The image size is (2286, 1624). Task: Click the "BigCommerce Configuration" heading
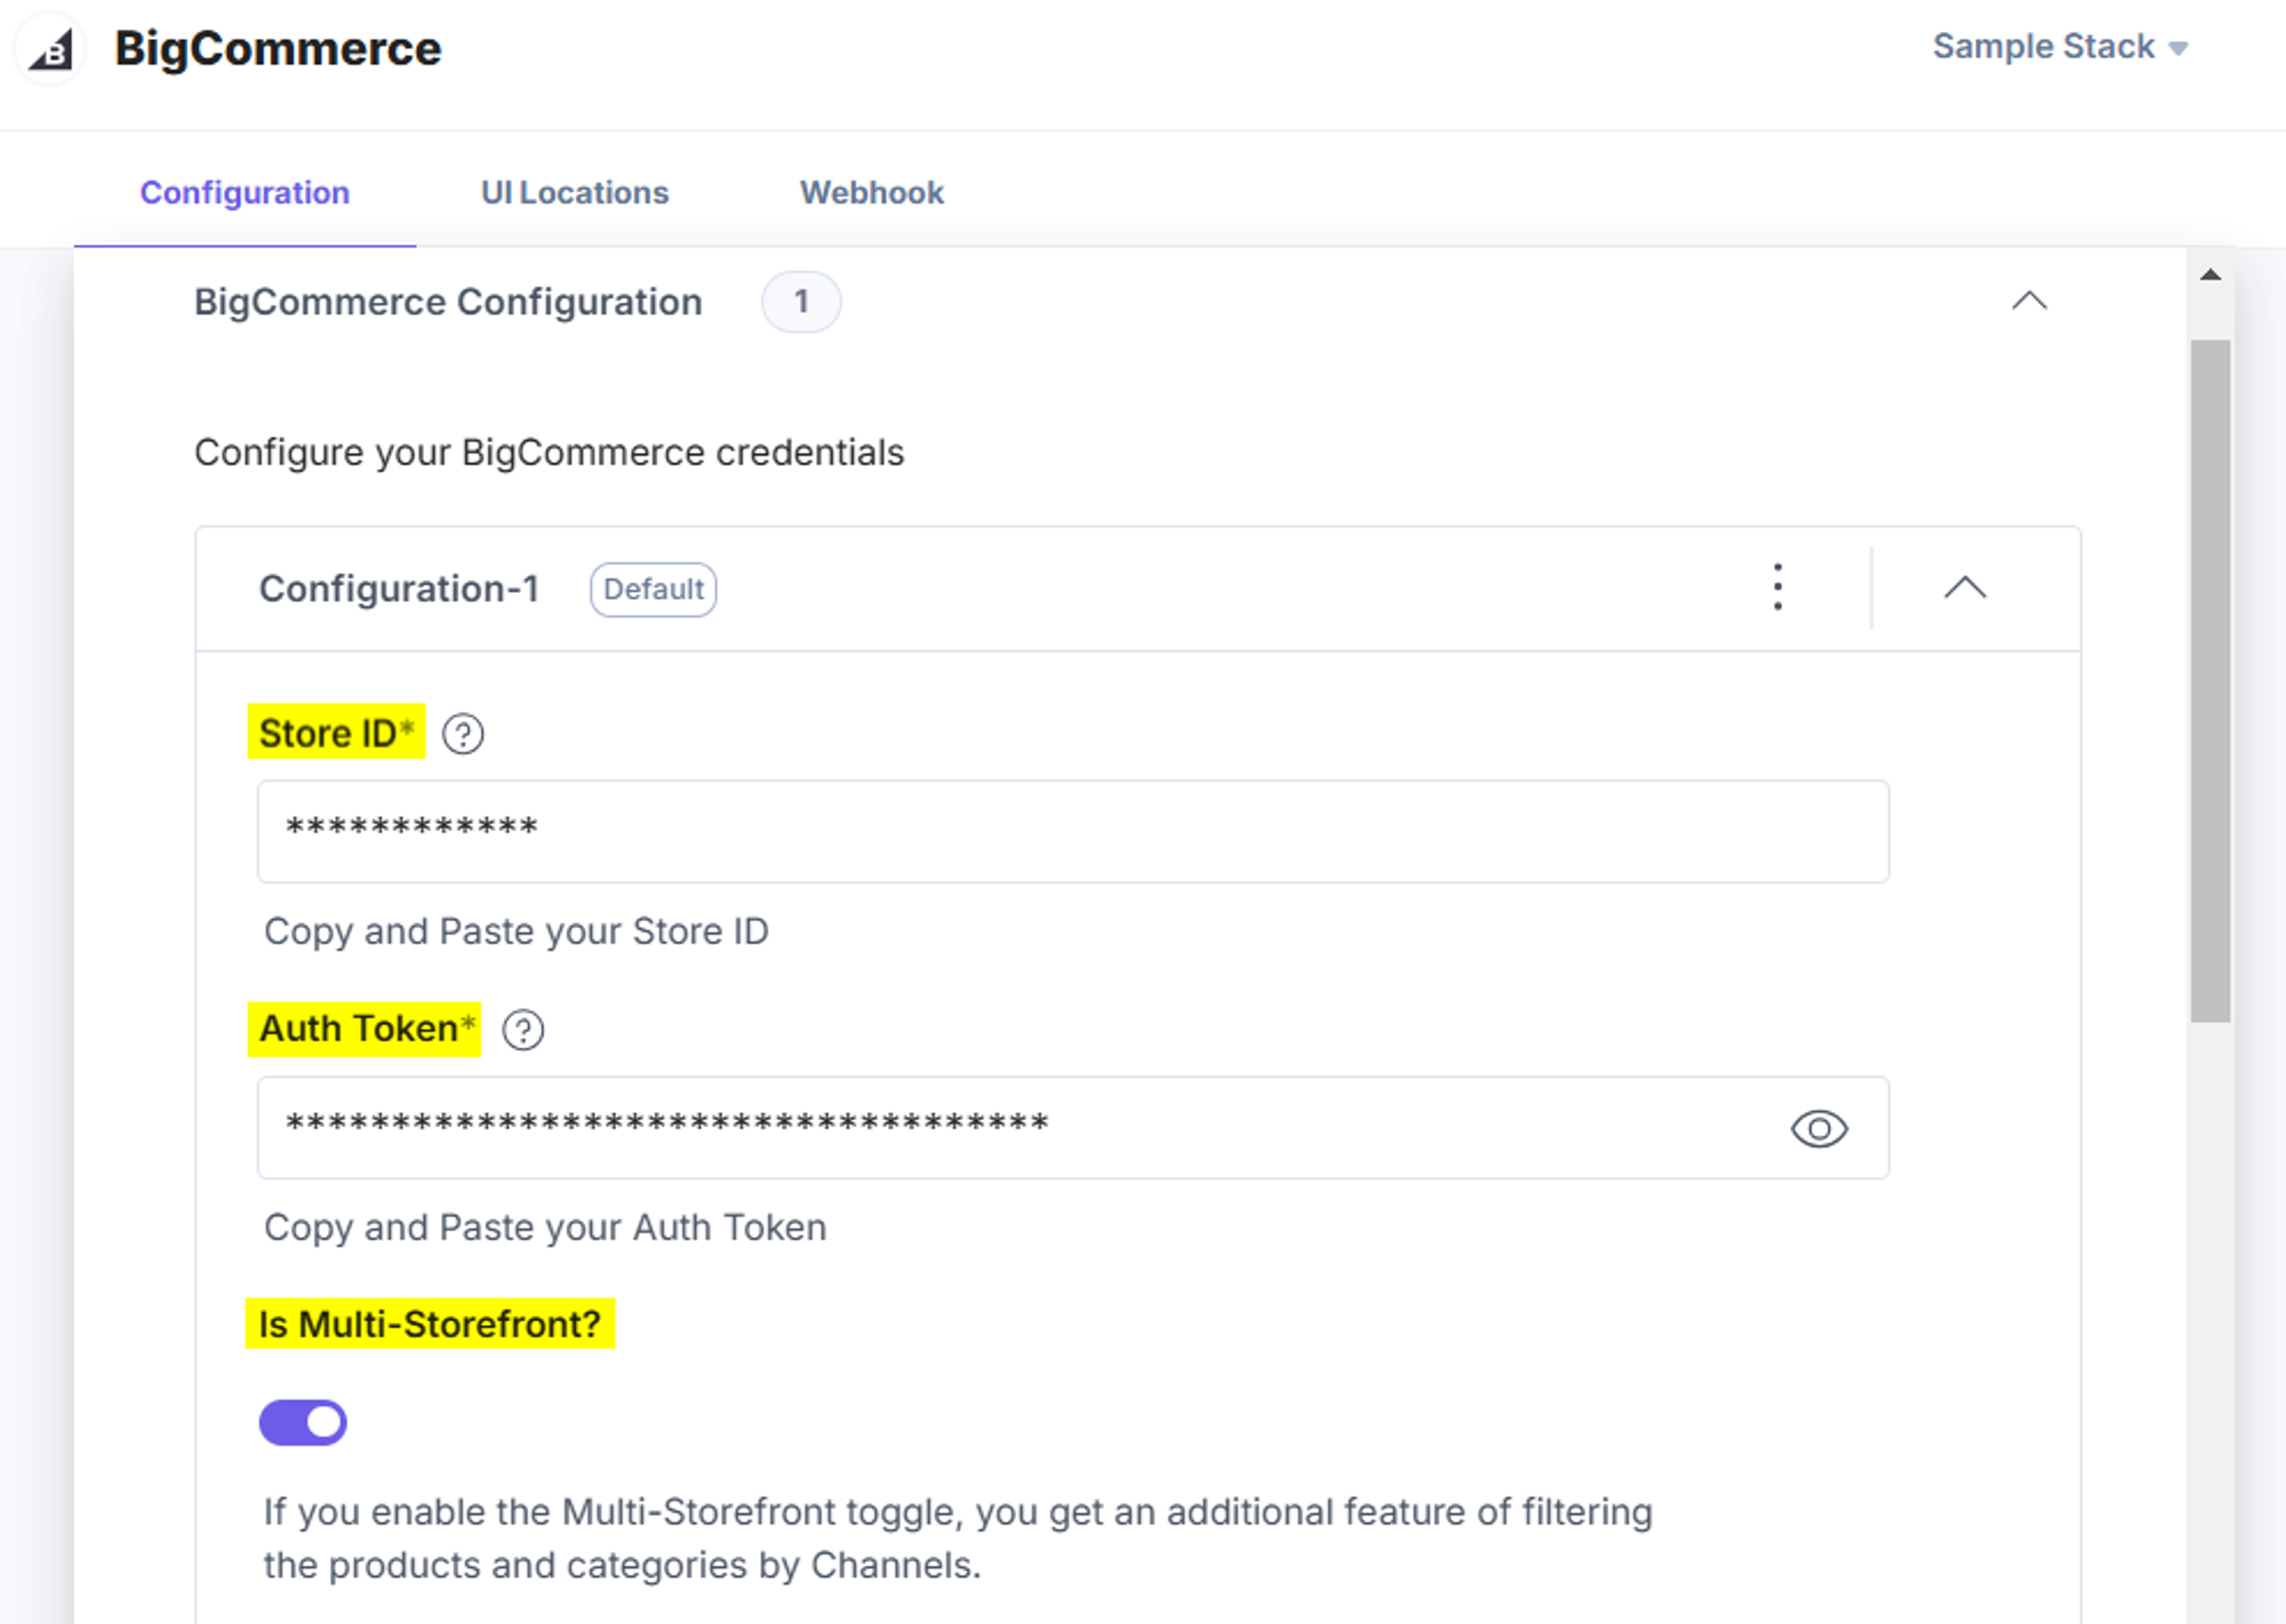(448, 302)
